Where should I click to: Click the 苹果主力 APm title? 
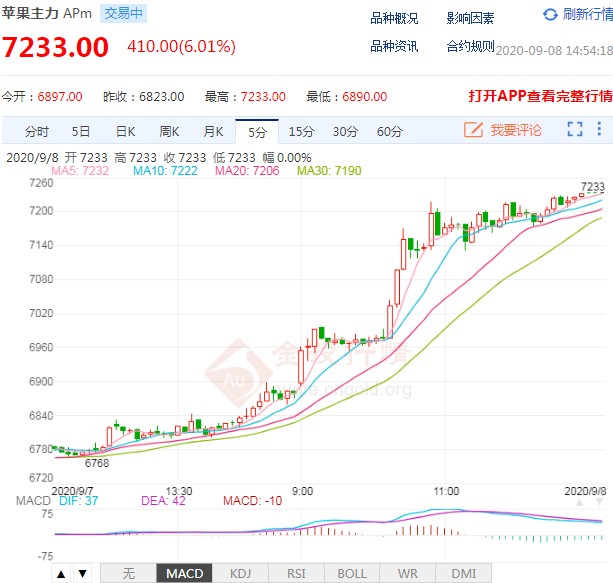point(47,13)
